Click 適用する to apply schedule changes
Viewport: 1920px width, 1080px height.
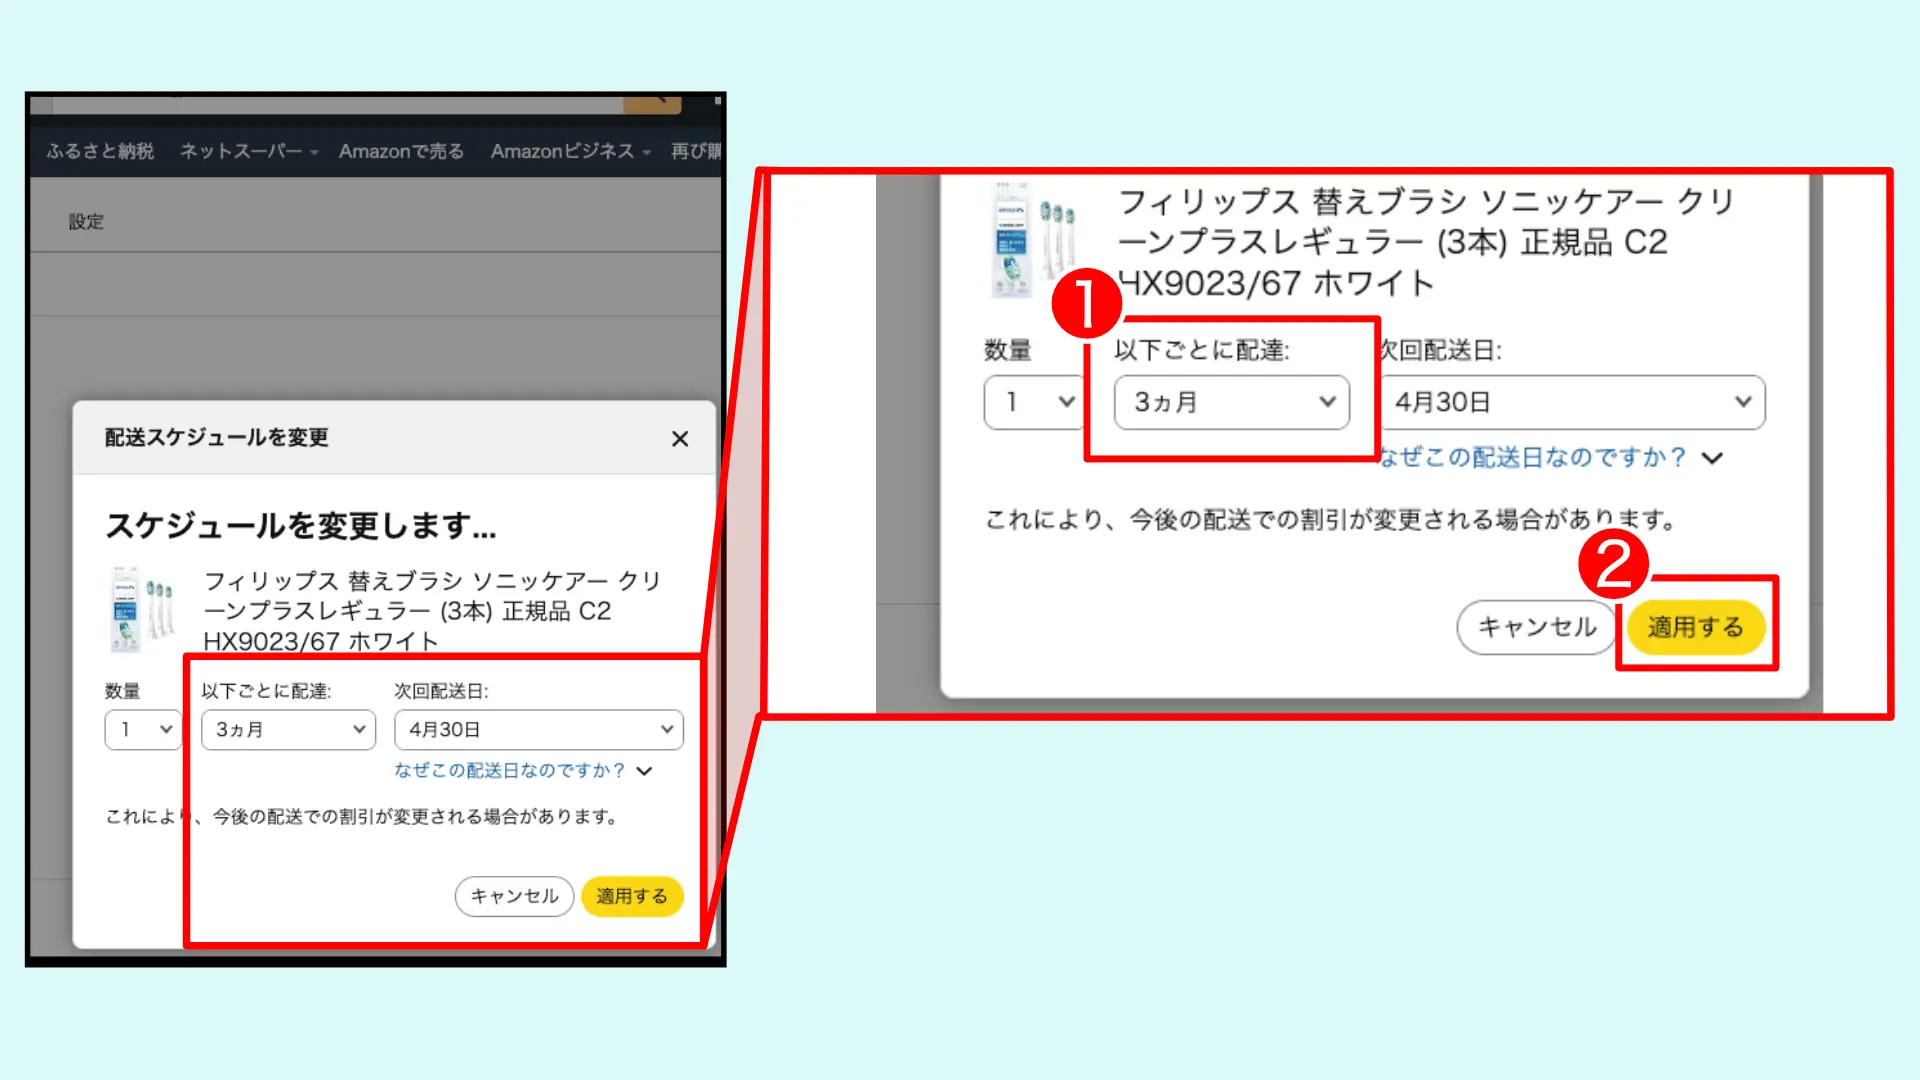click(x=631, y=896)
